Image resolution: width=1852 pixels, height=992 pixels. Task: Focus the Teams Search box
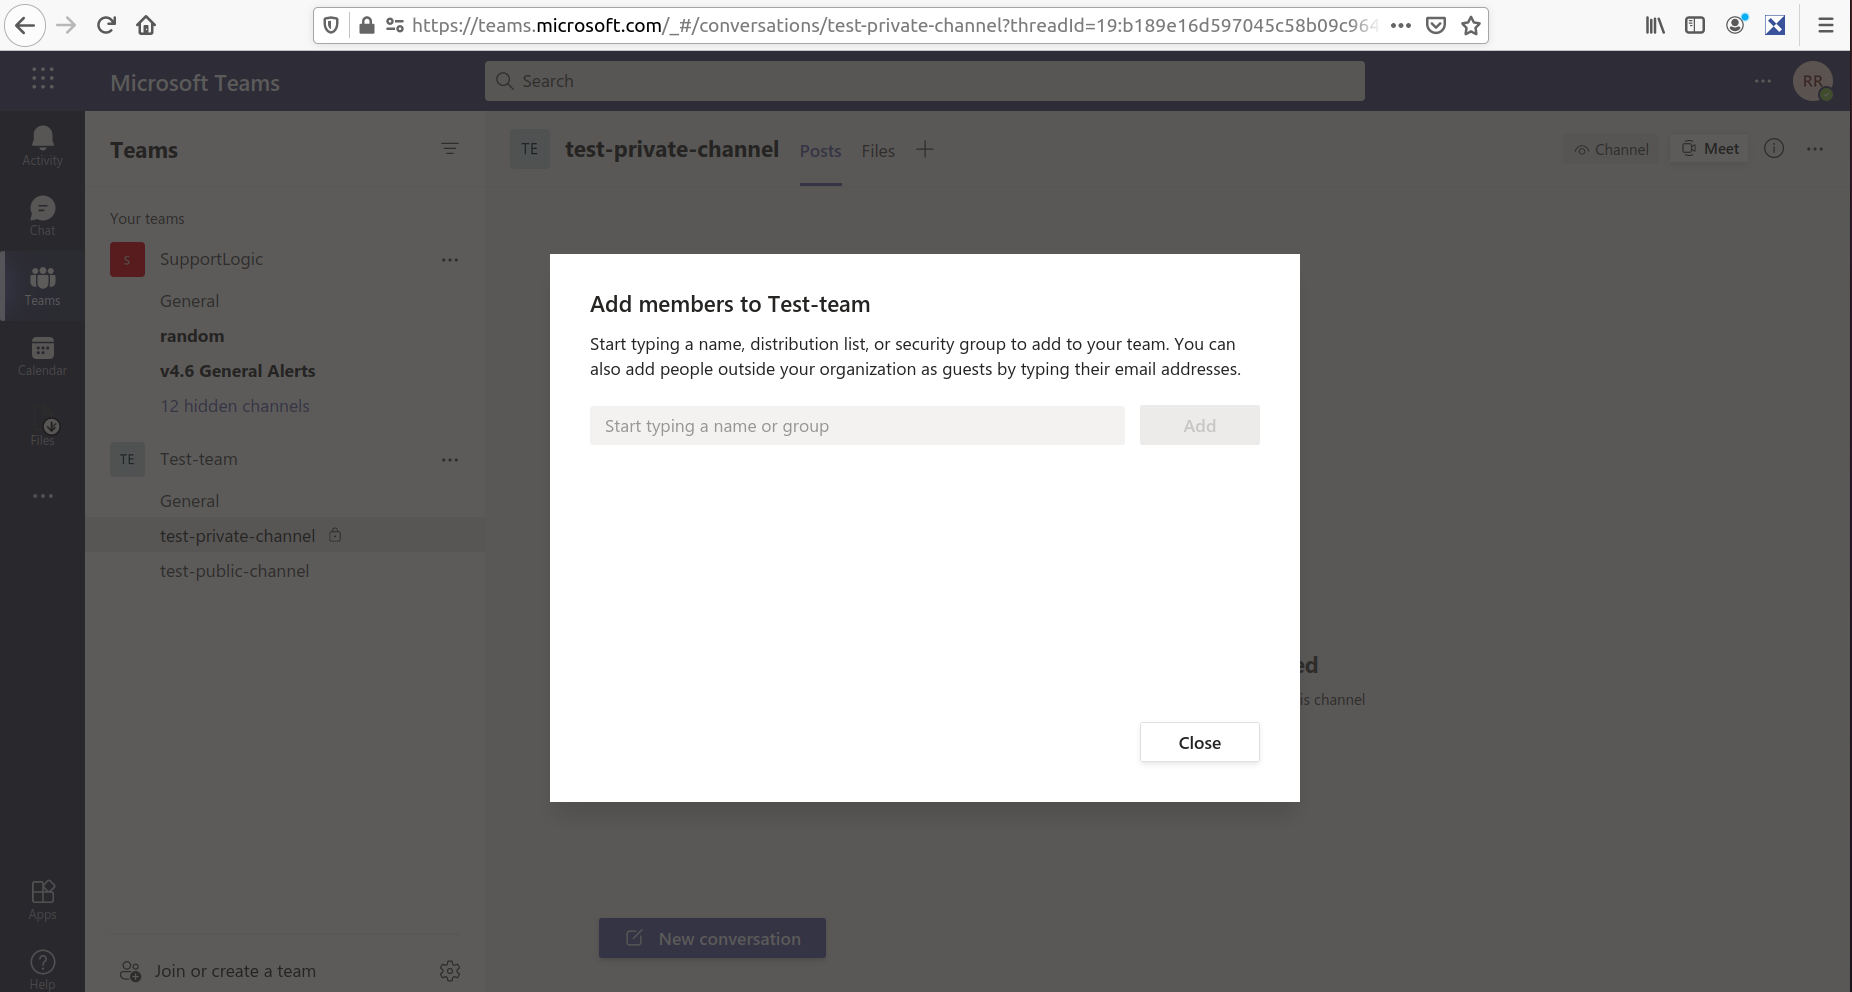coord(925,81)
